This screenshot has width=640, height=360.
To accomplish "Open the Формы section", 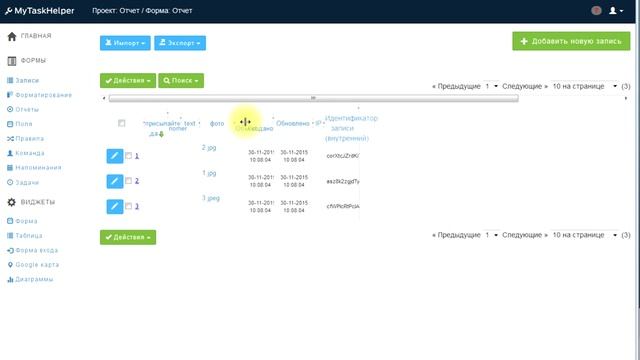I will click(x=33, y=60).
